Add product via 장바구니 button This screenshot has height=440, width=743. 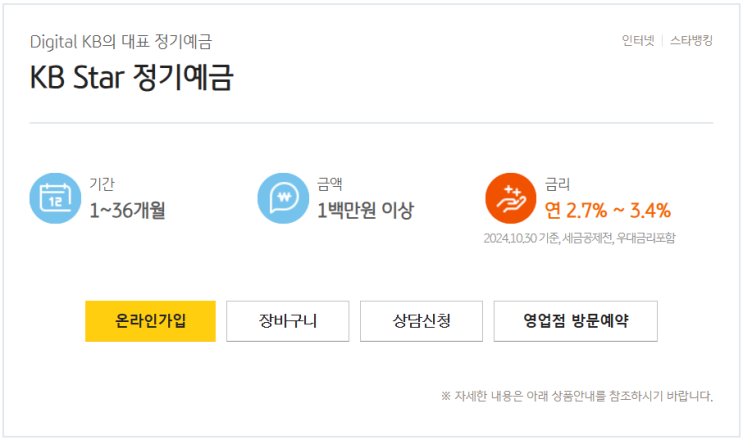287,321
